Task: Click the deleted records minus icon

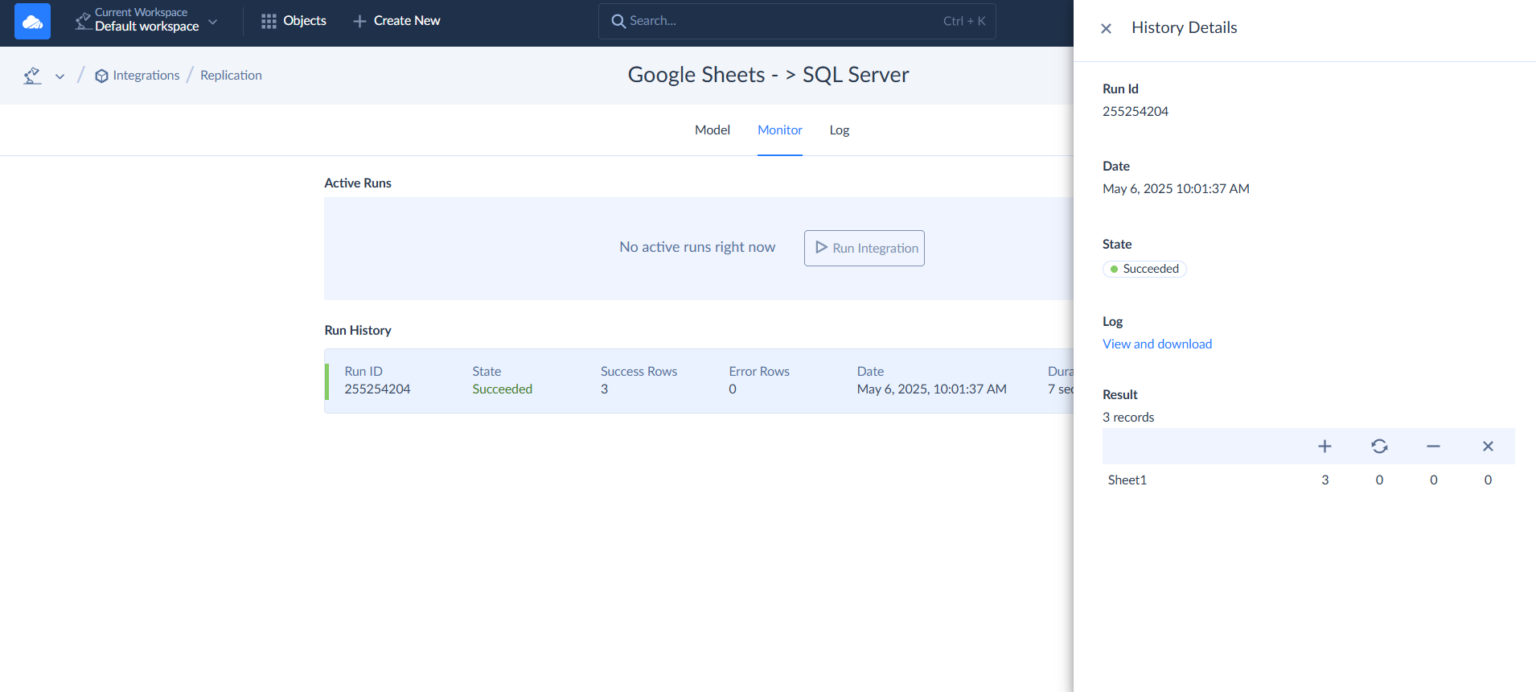Action: coord(1433,446)
